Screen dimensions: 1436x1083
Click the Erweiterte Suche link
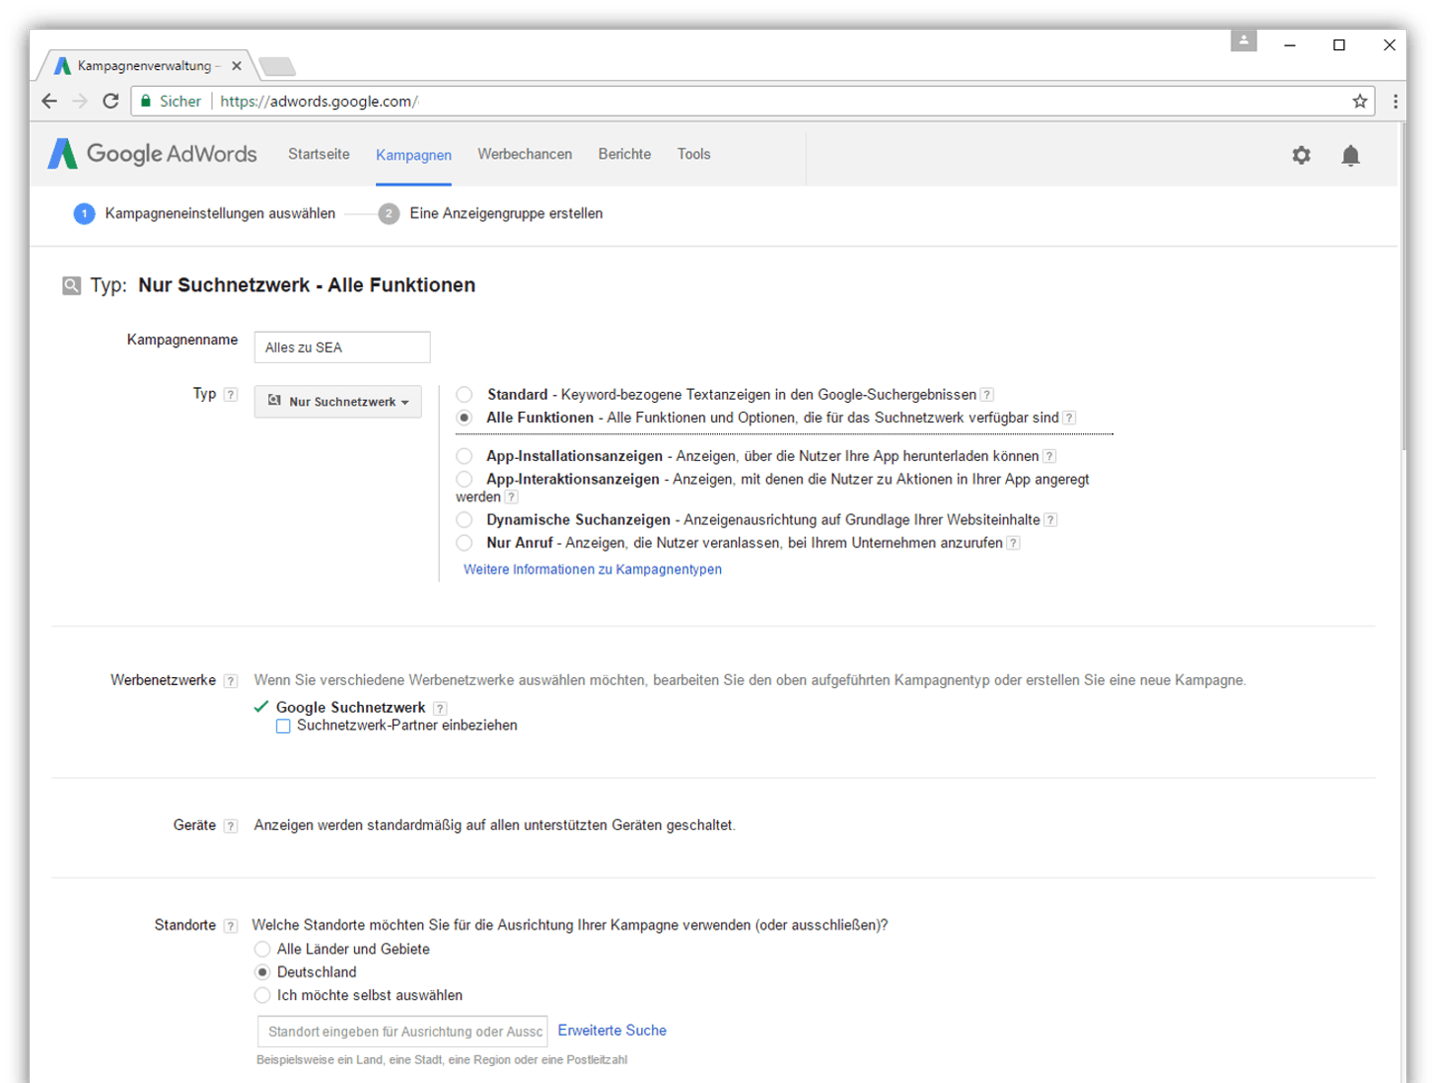click(x=611, y=1030)
